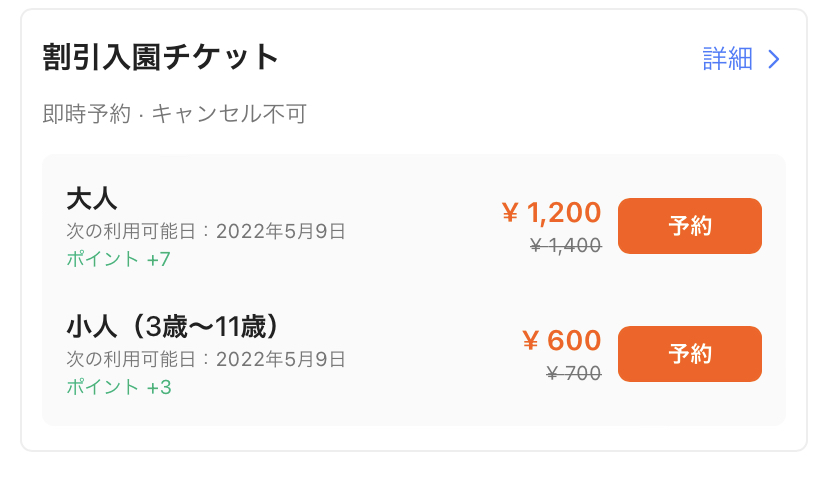
Task: Click the 即時予約 instant booking text
Action: click(87, 114)
